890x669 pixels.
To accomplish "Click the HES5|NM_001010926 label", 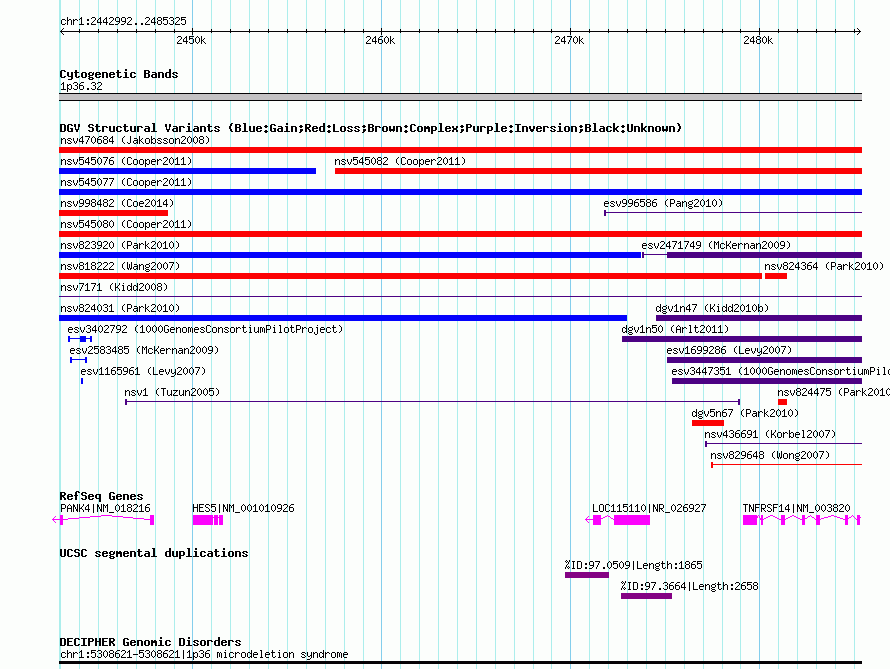I will click(x=244, y=508).
